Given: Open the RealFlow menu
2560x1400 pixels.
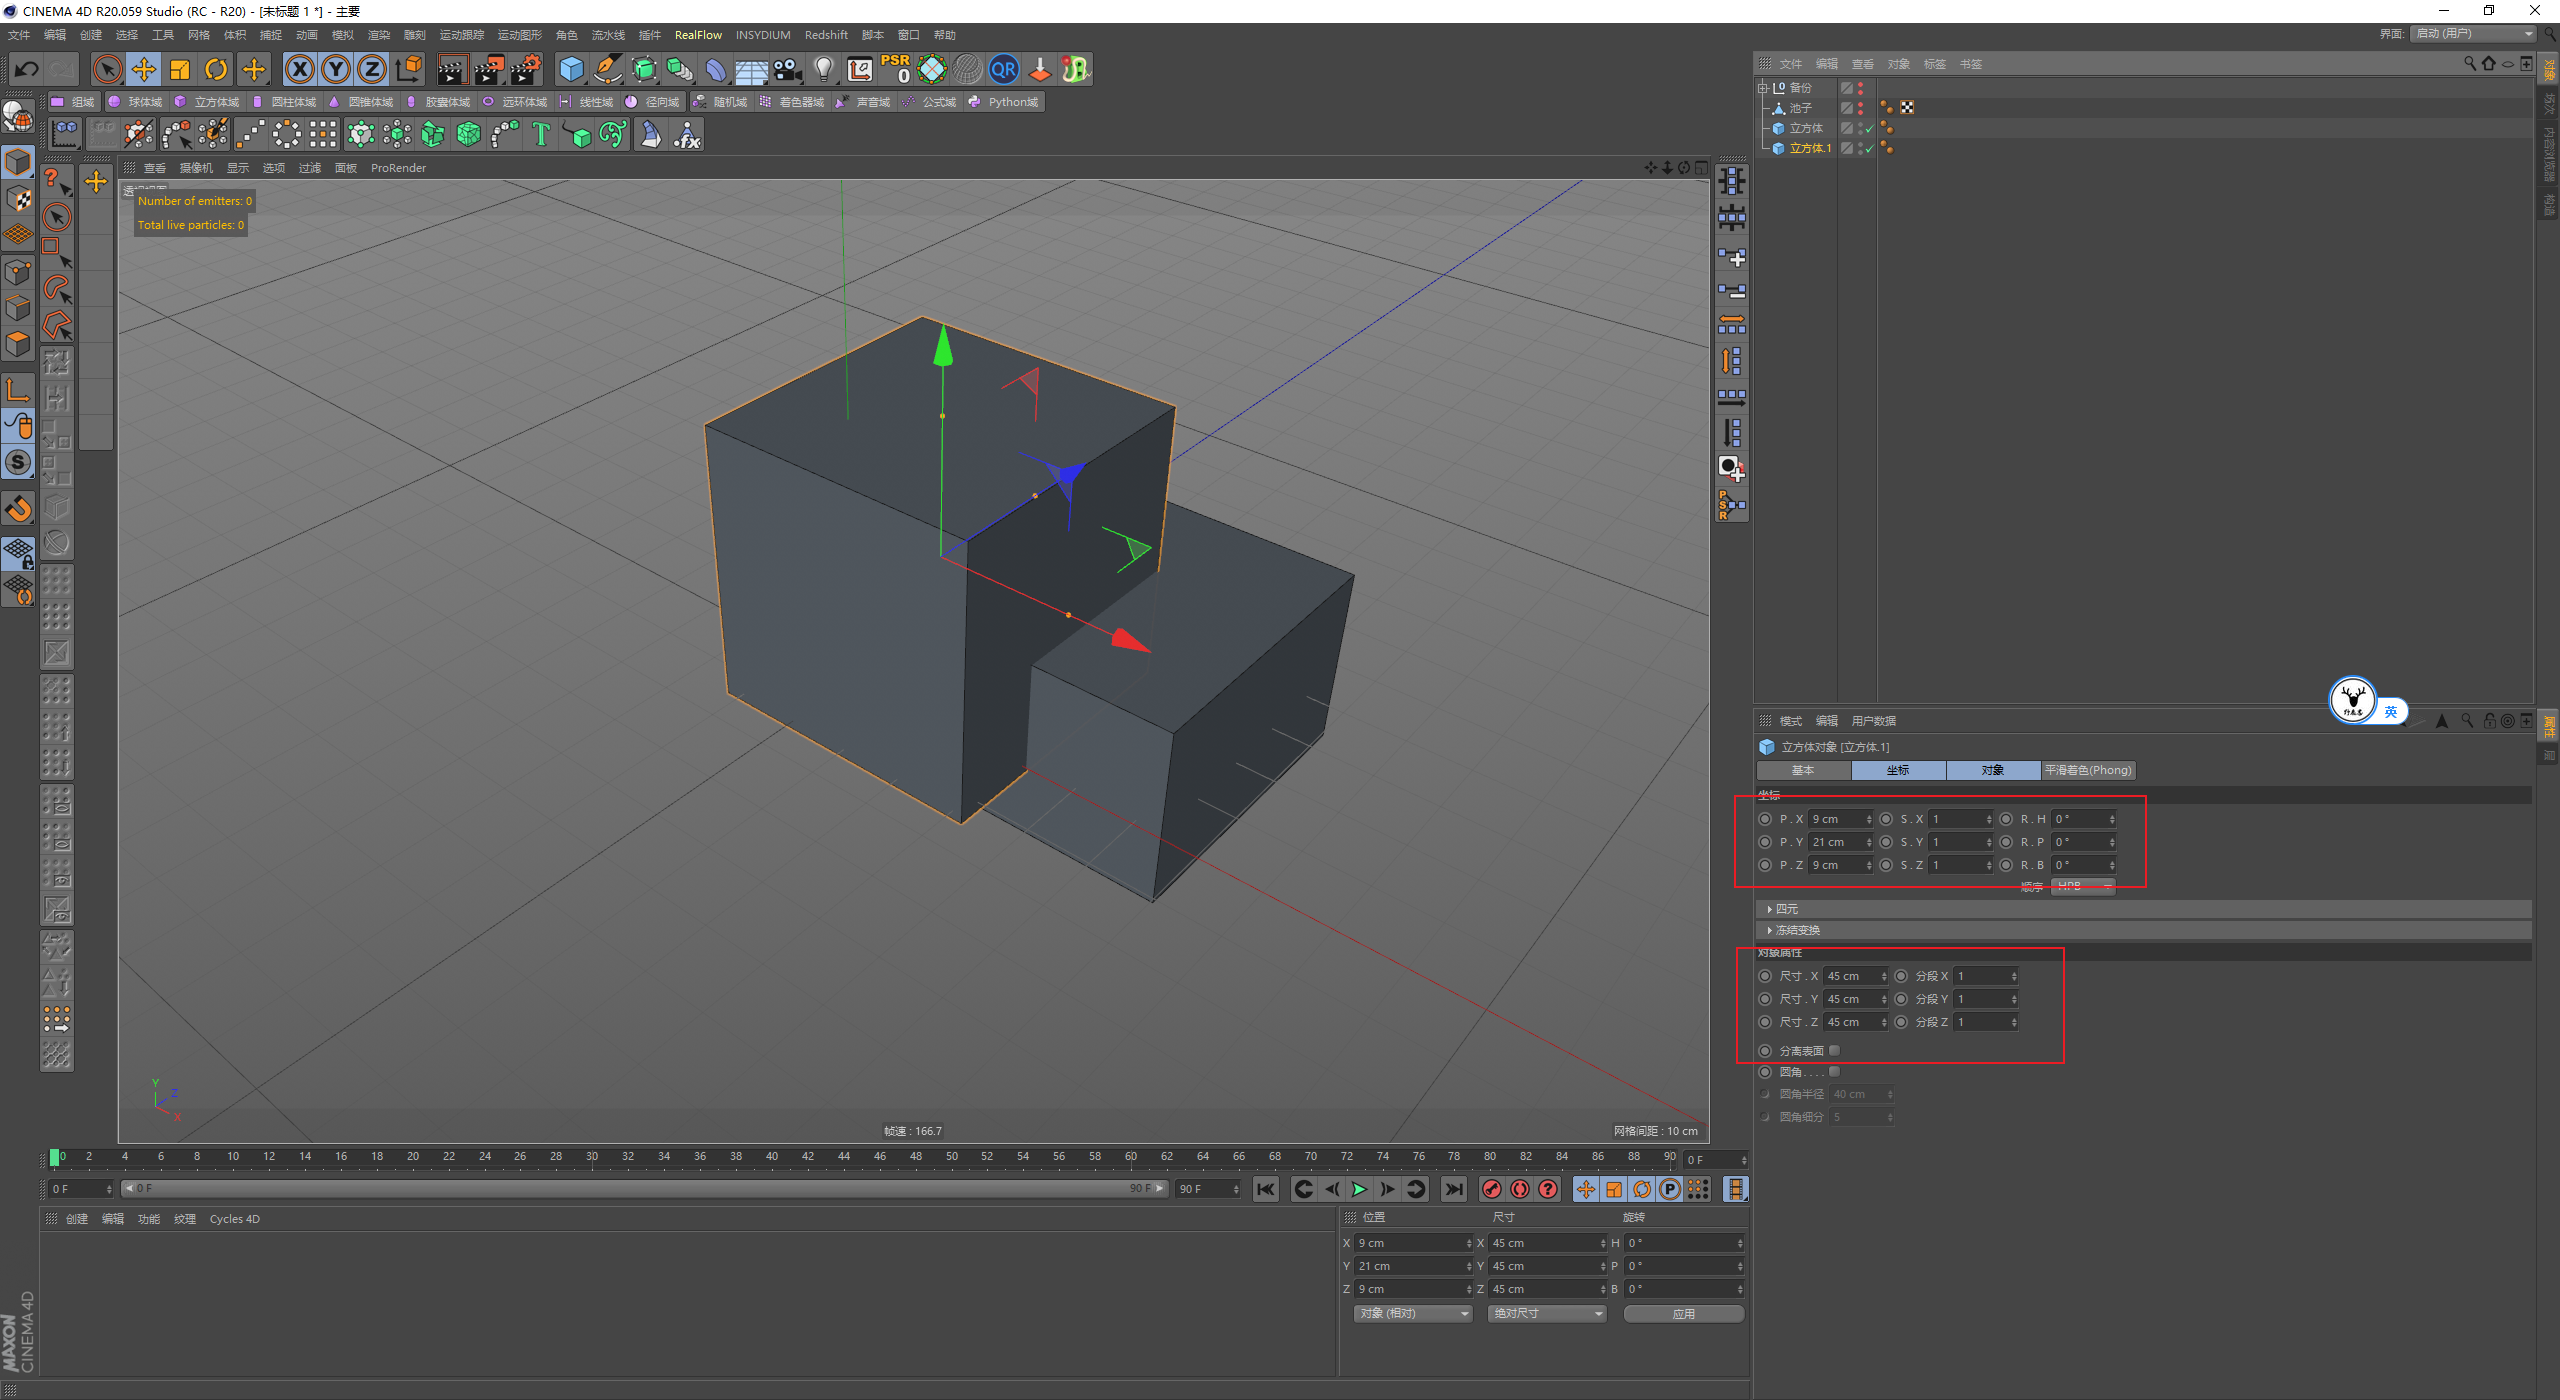Looking at the screenshot, I should 698,35.
